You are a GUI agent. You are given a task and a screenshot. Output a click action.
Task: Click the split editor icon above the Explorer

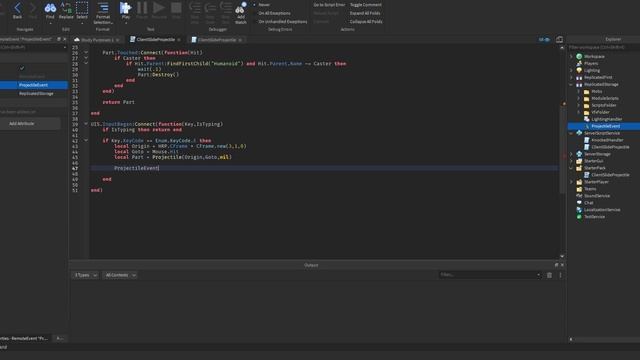pos(559,39)
